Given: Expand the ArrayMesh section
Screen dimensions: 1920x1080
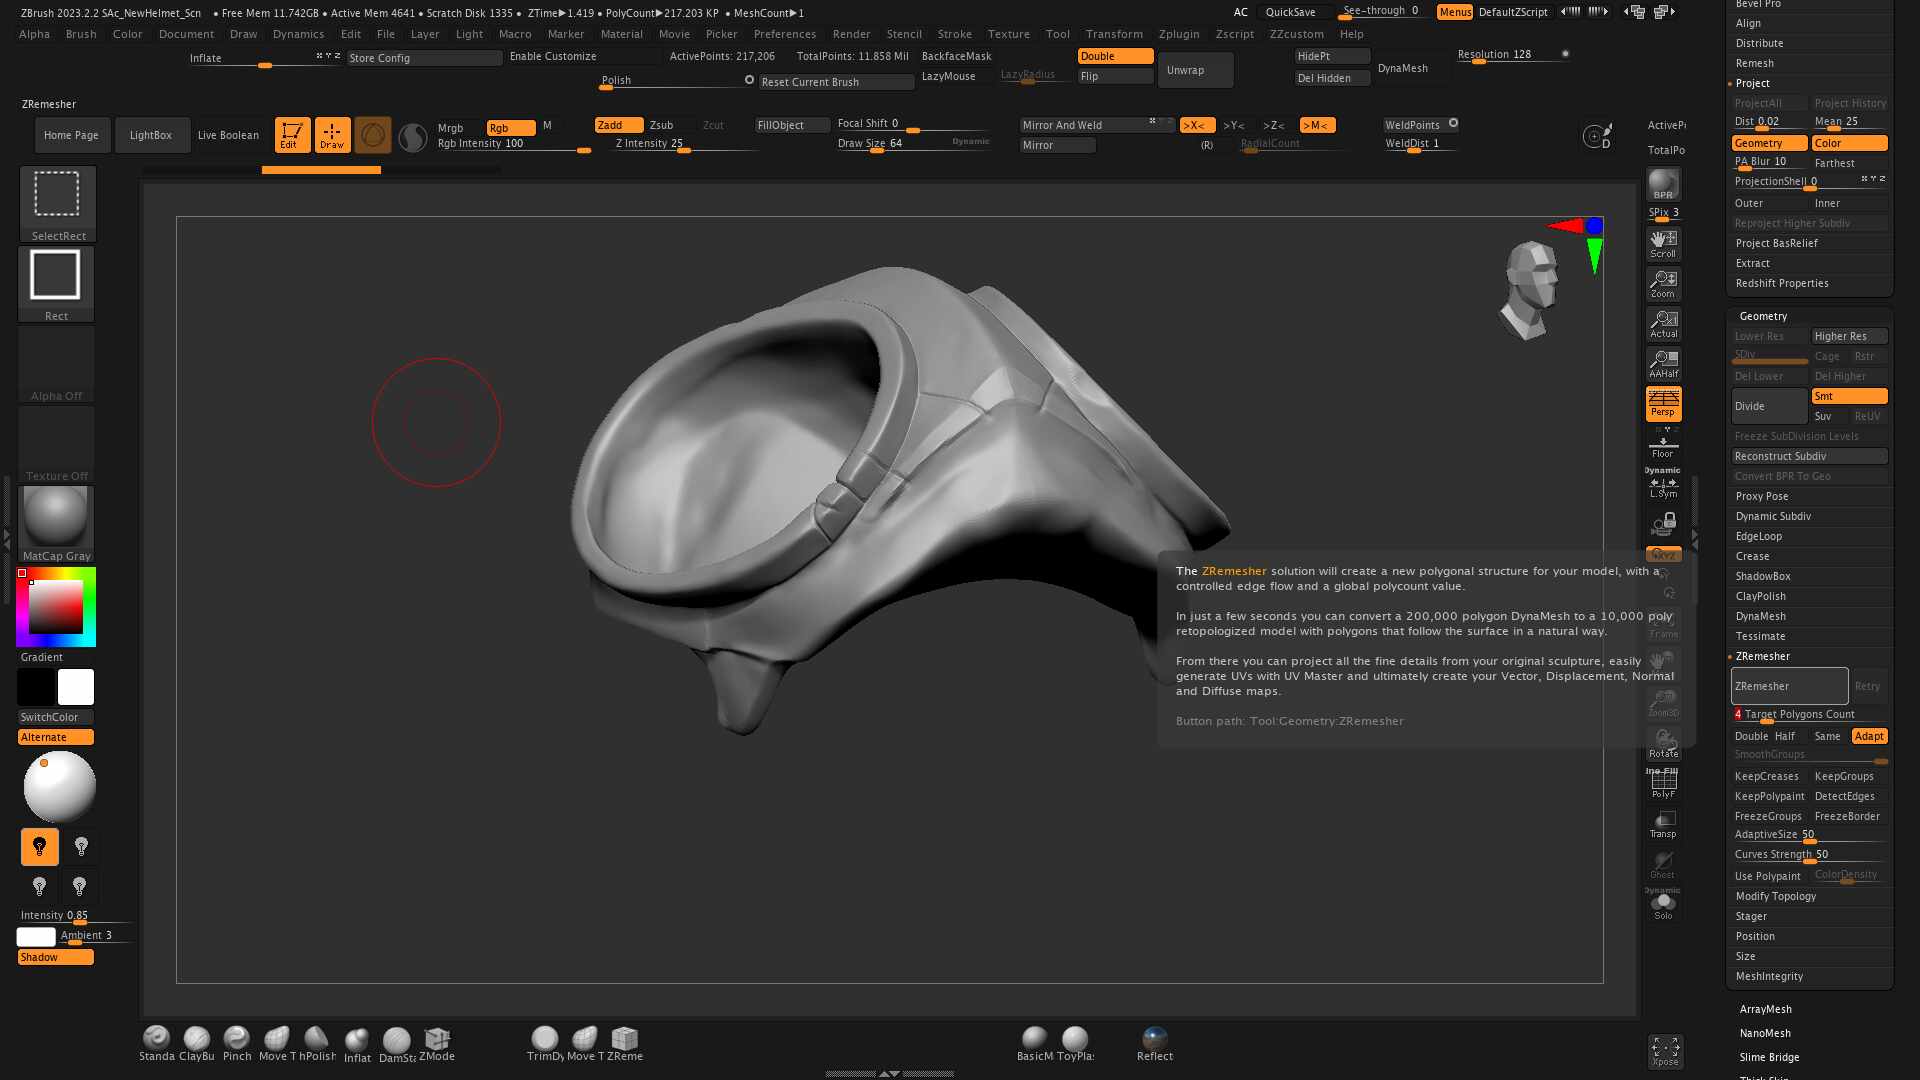Looking at the screenshot, I should pyautogui.click(x=1765, y=1009).
